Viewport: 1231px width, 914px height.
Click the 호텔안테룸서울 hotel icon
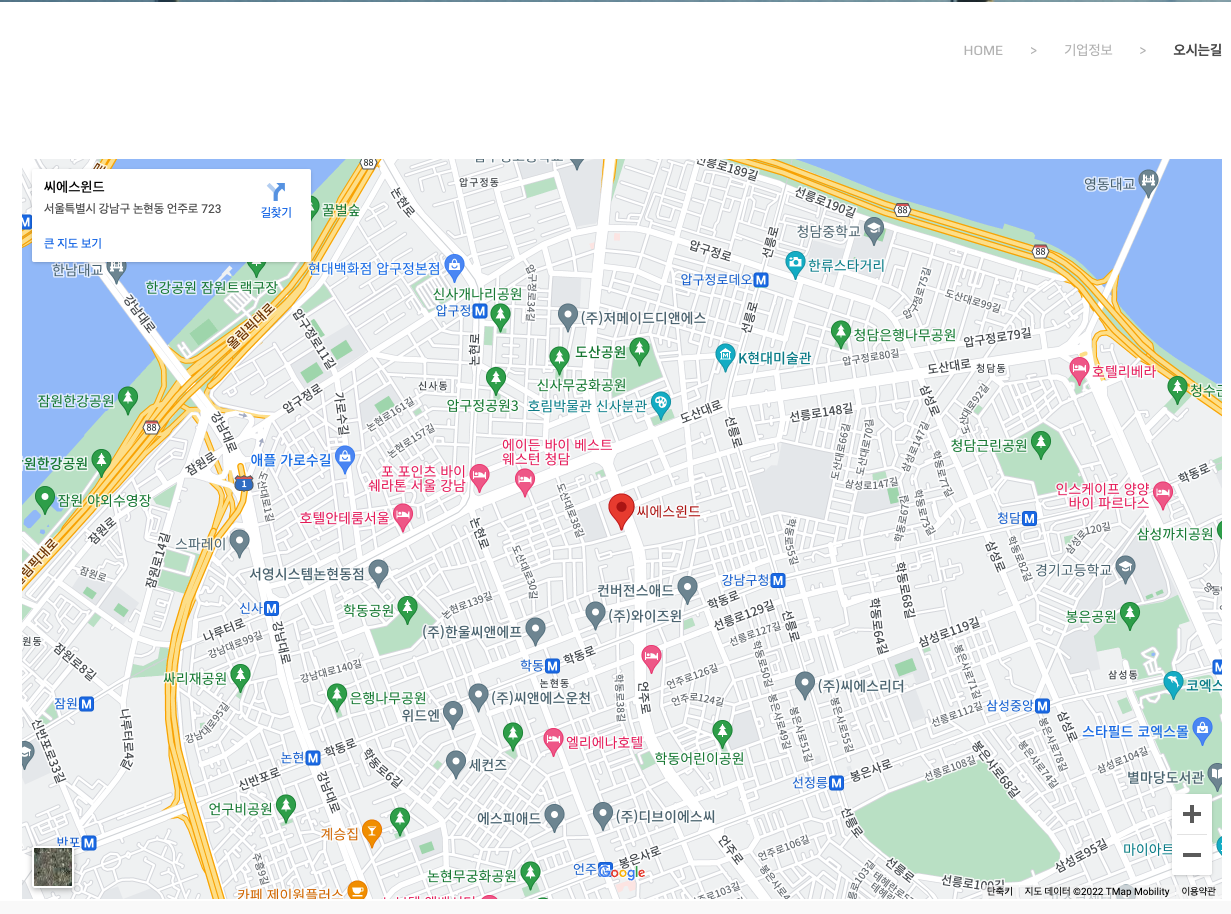pos(403,517)
